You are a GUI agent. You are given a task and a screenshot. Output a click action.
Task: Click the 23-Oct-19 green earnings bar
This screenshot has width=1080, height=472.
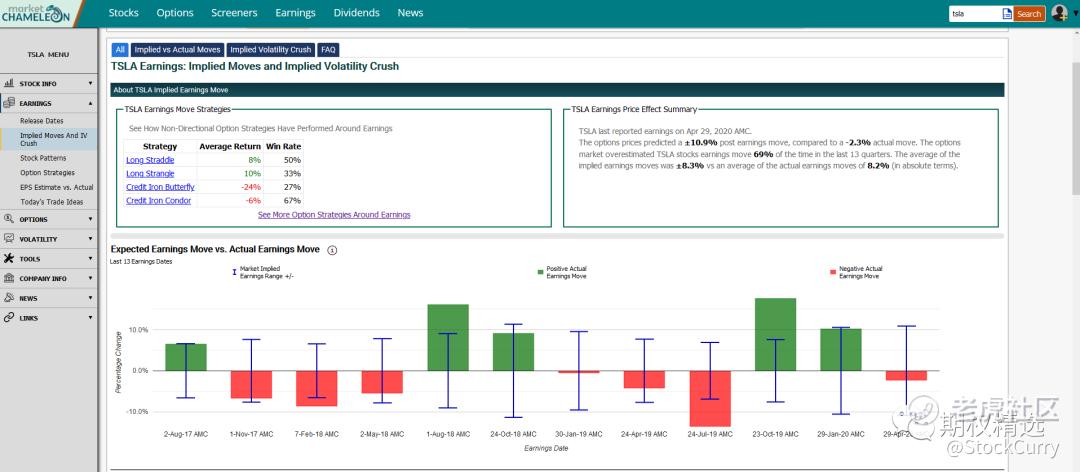pyautogui.click(x=776, y=334)
